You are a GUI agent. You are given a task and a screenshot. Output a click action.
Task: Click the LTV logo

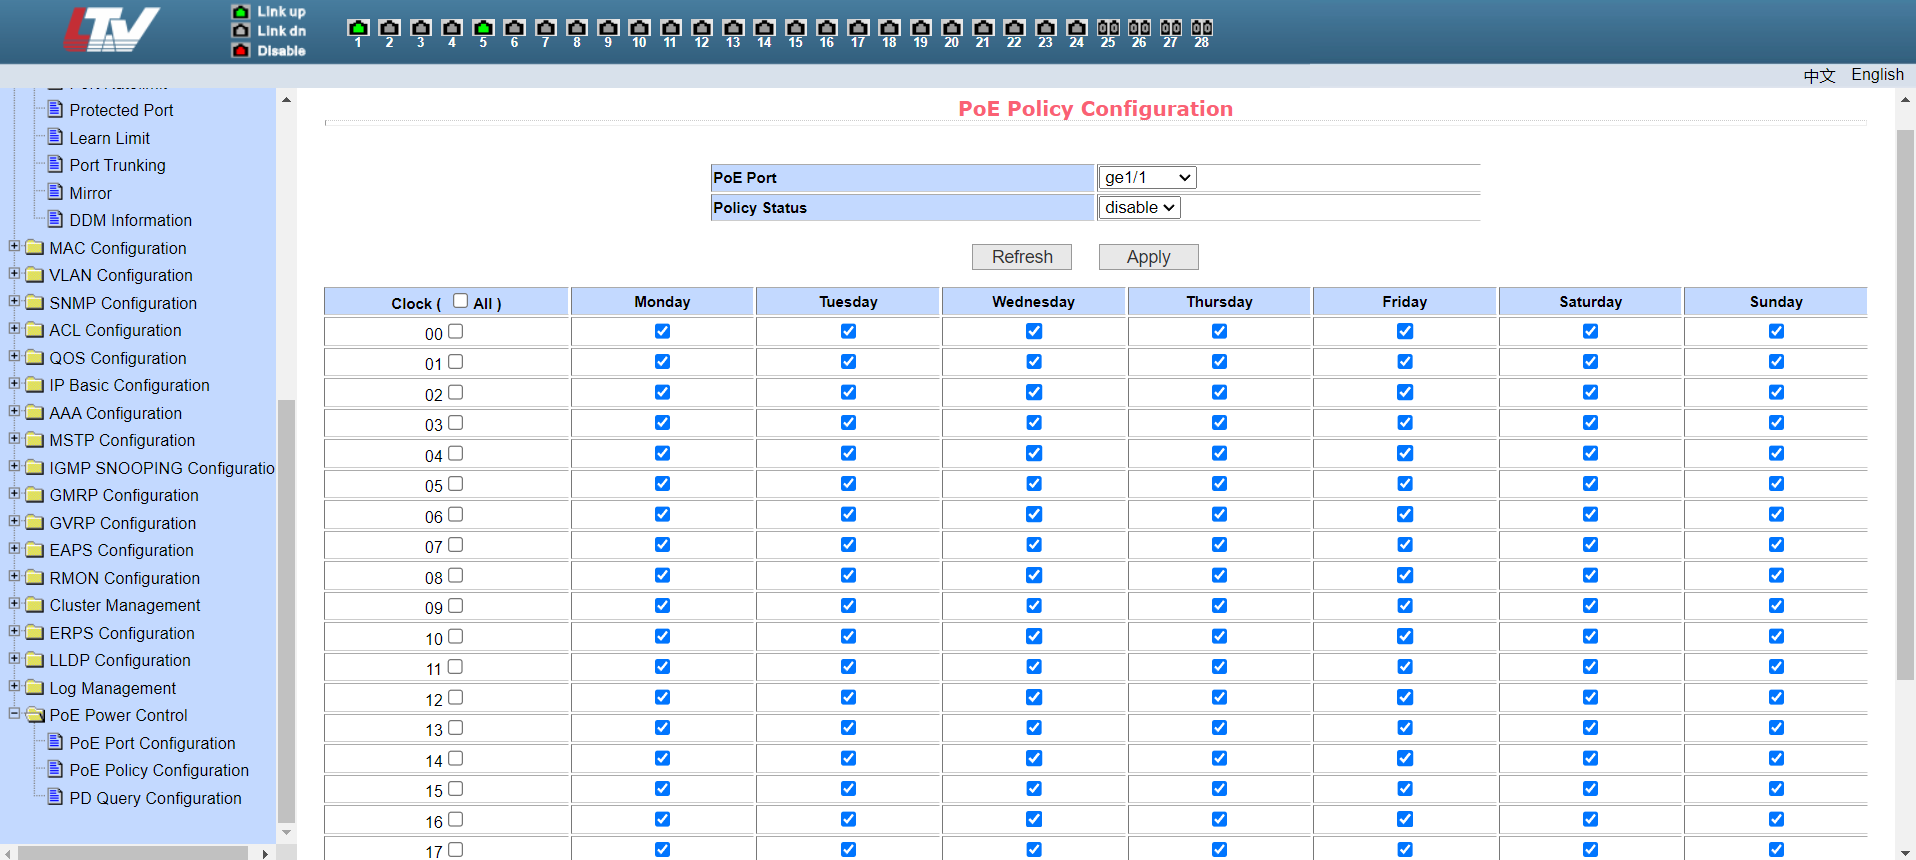coord(112,29)
